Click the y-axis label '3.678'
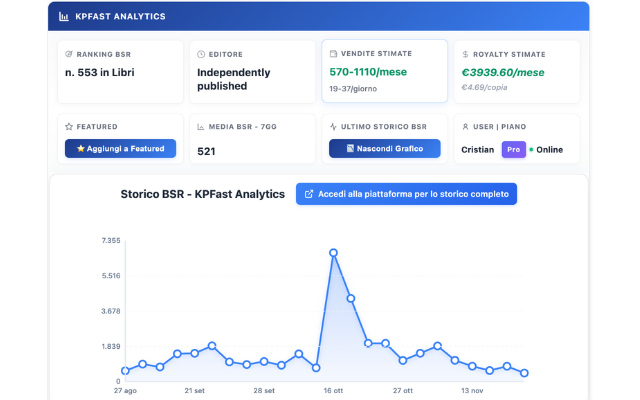The width and height of the screenshot is (640, 400). [x=111, y=311]
